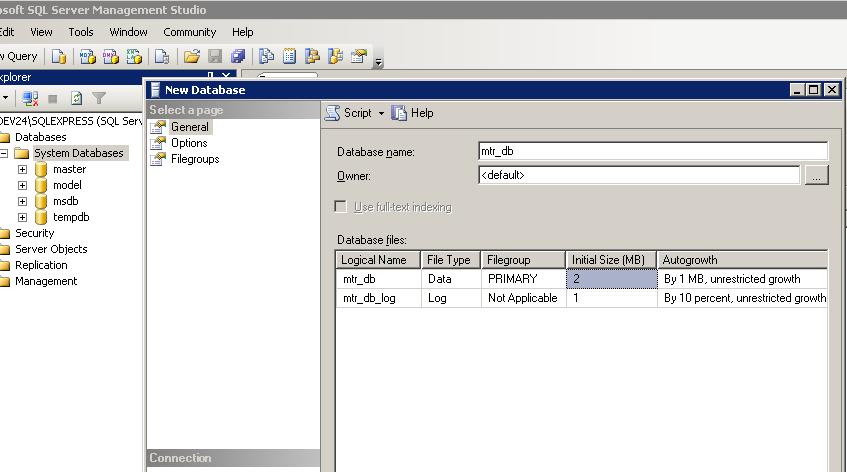Click 'By 10 percent, unrestricted growth' cell

pyautogui.click(x=742, y=298)
